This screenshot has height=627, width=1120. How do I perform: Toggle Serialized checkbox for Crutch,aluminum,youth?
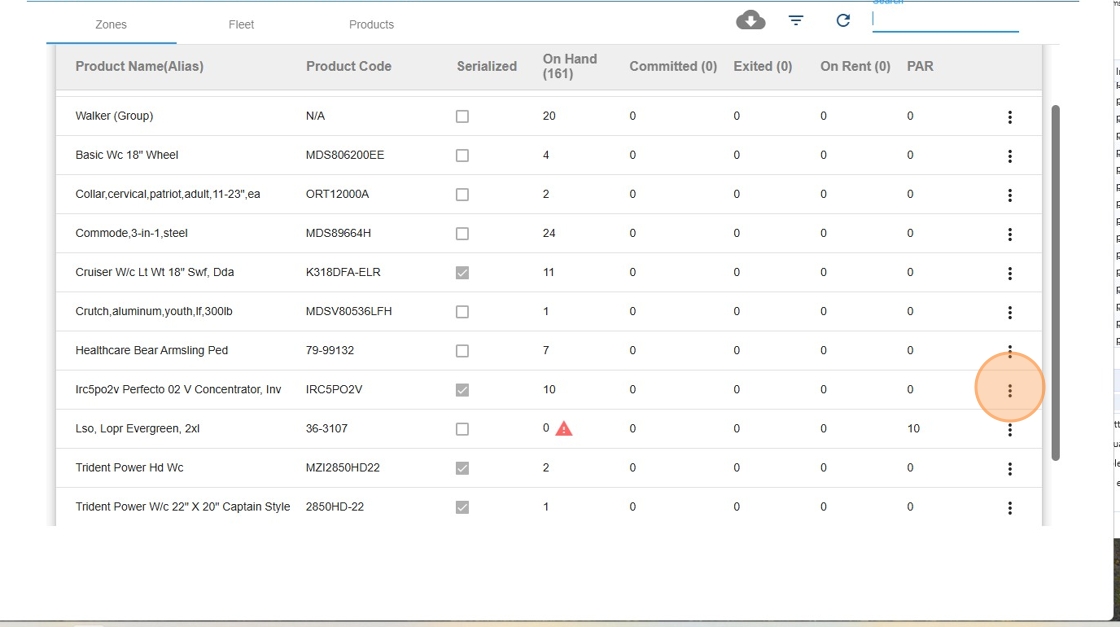click(x=462, y=312)
